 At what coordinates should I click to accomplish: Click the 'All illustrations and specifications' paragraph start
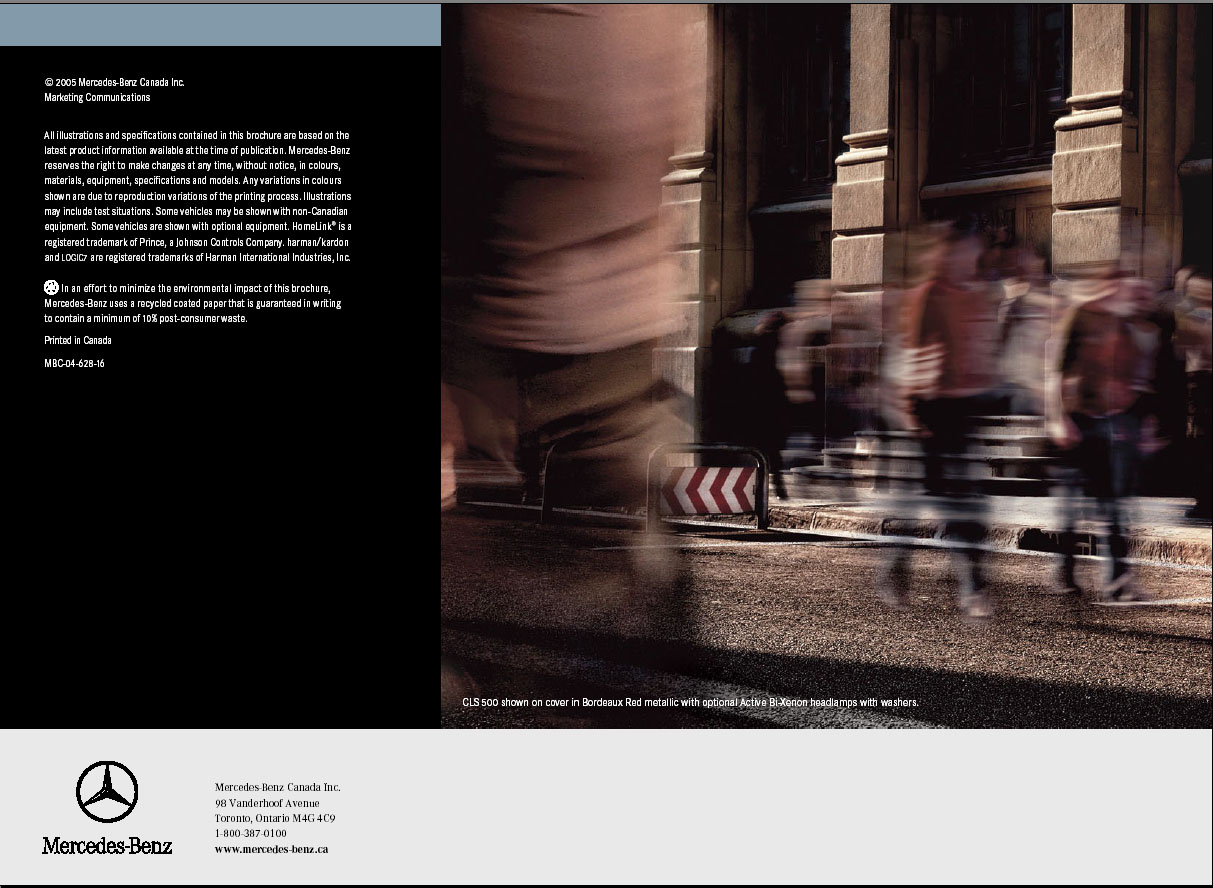click(x=197, y=135)
